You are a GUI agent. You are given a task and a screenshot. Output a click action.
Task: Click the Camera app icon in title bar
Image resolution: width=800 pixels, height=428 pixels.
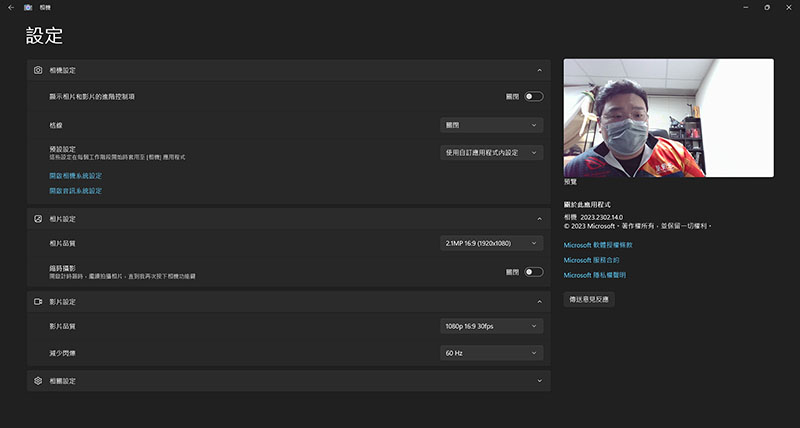click(x=28, y=8)
